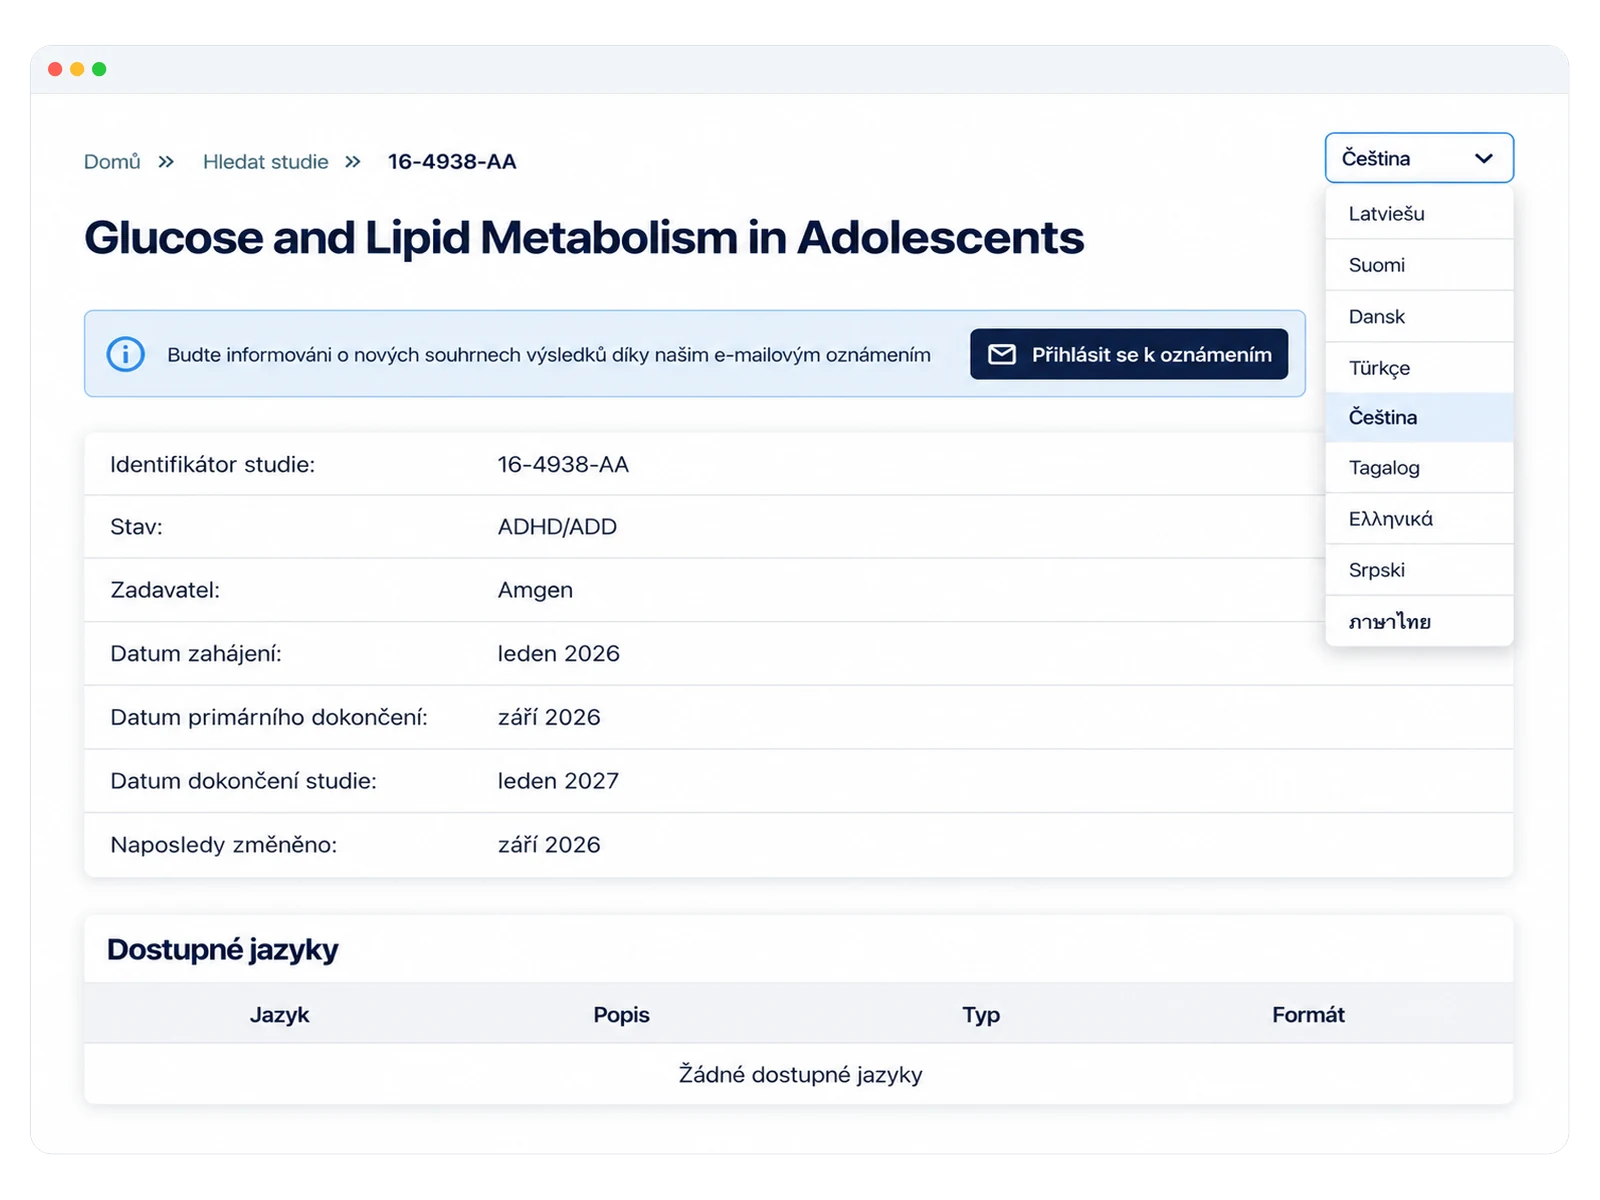Click the info circle icon in banner
Image resolution: width=1600 pixels, height=1200 pixels.
click(126, 354)
